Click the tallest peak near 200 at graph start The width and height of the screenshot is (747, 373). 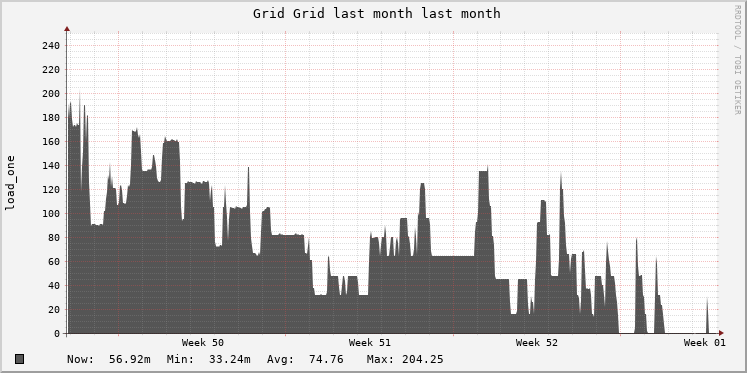[x=80, y=94]
